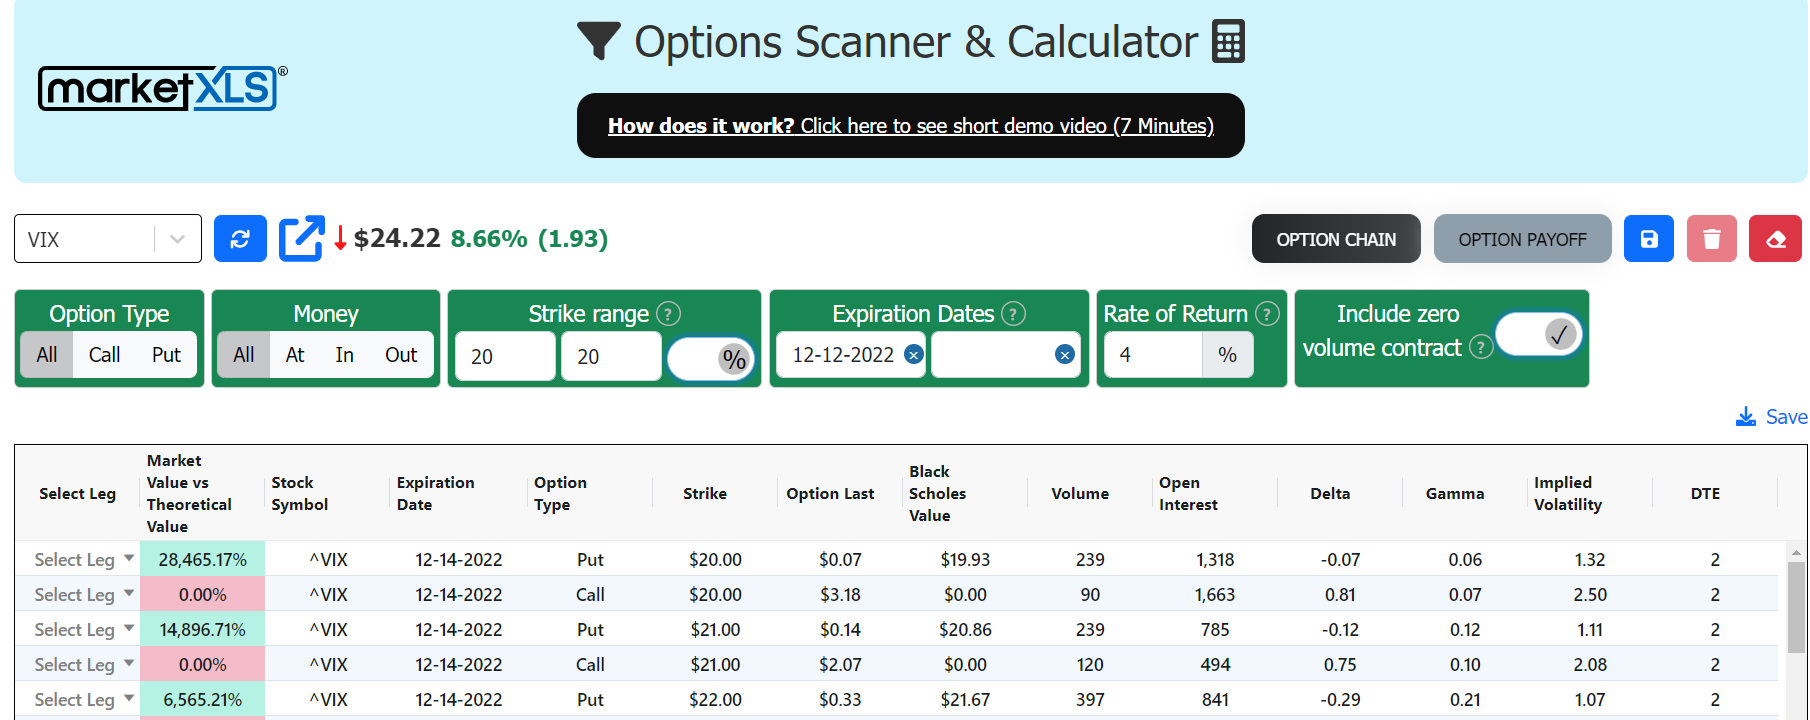Click the Save link text
Image resolution: width=1810 pixels, height=720 pixels.
(1786, 417)
